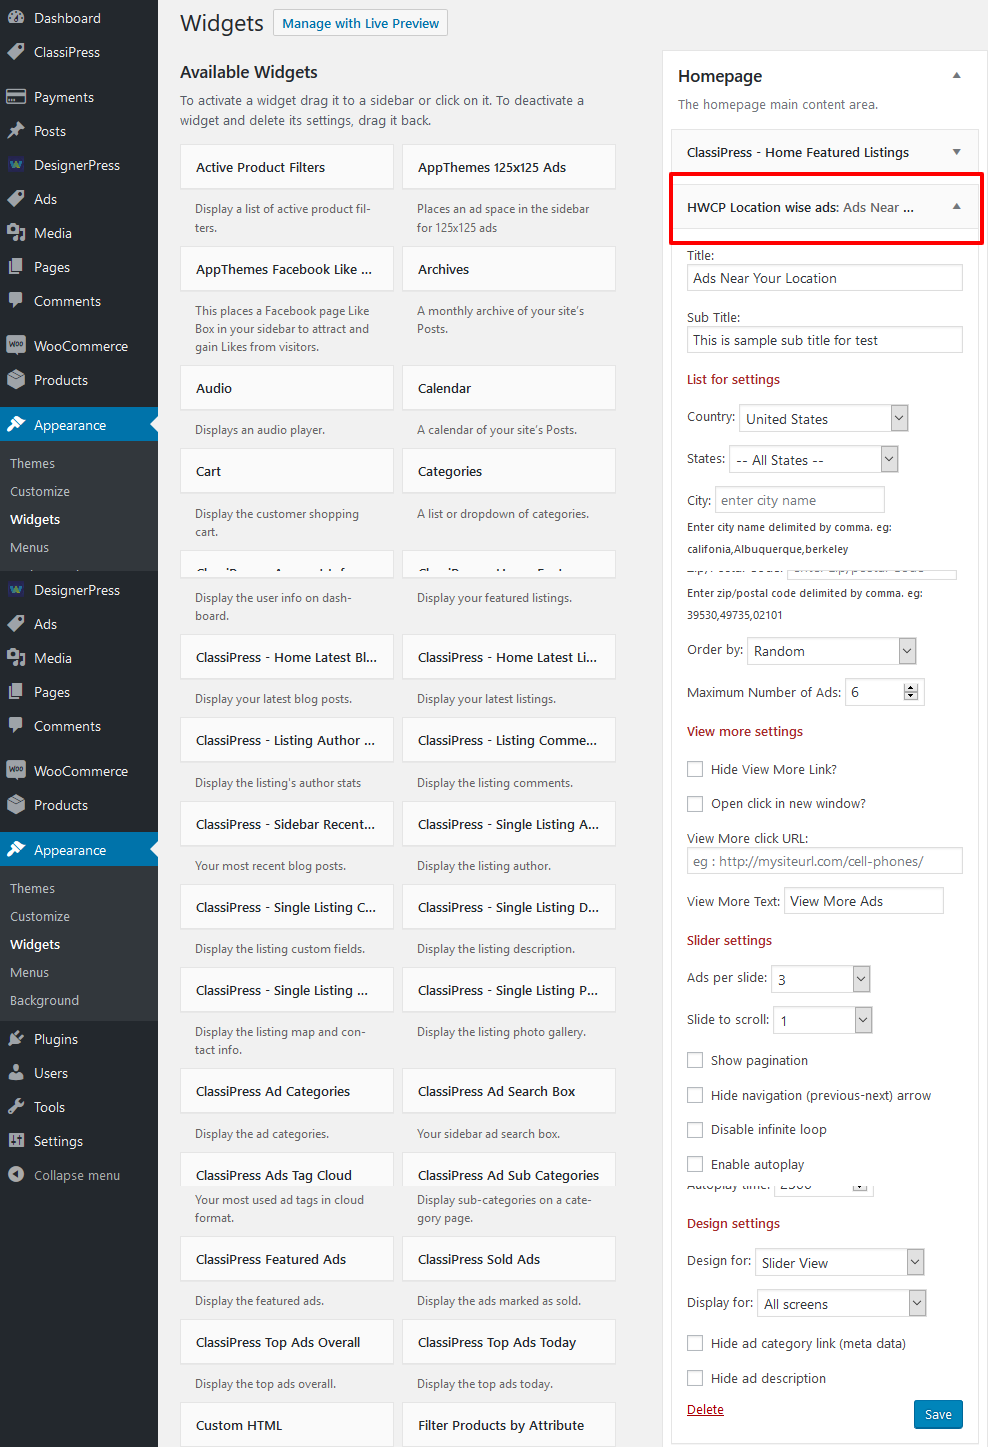Select ClassiPress Ad Search Box widget

click(x=509, y=1091)
